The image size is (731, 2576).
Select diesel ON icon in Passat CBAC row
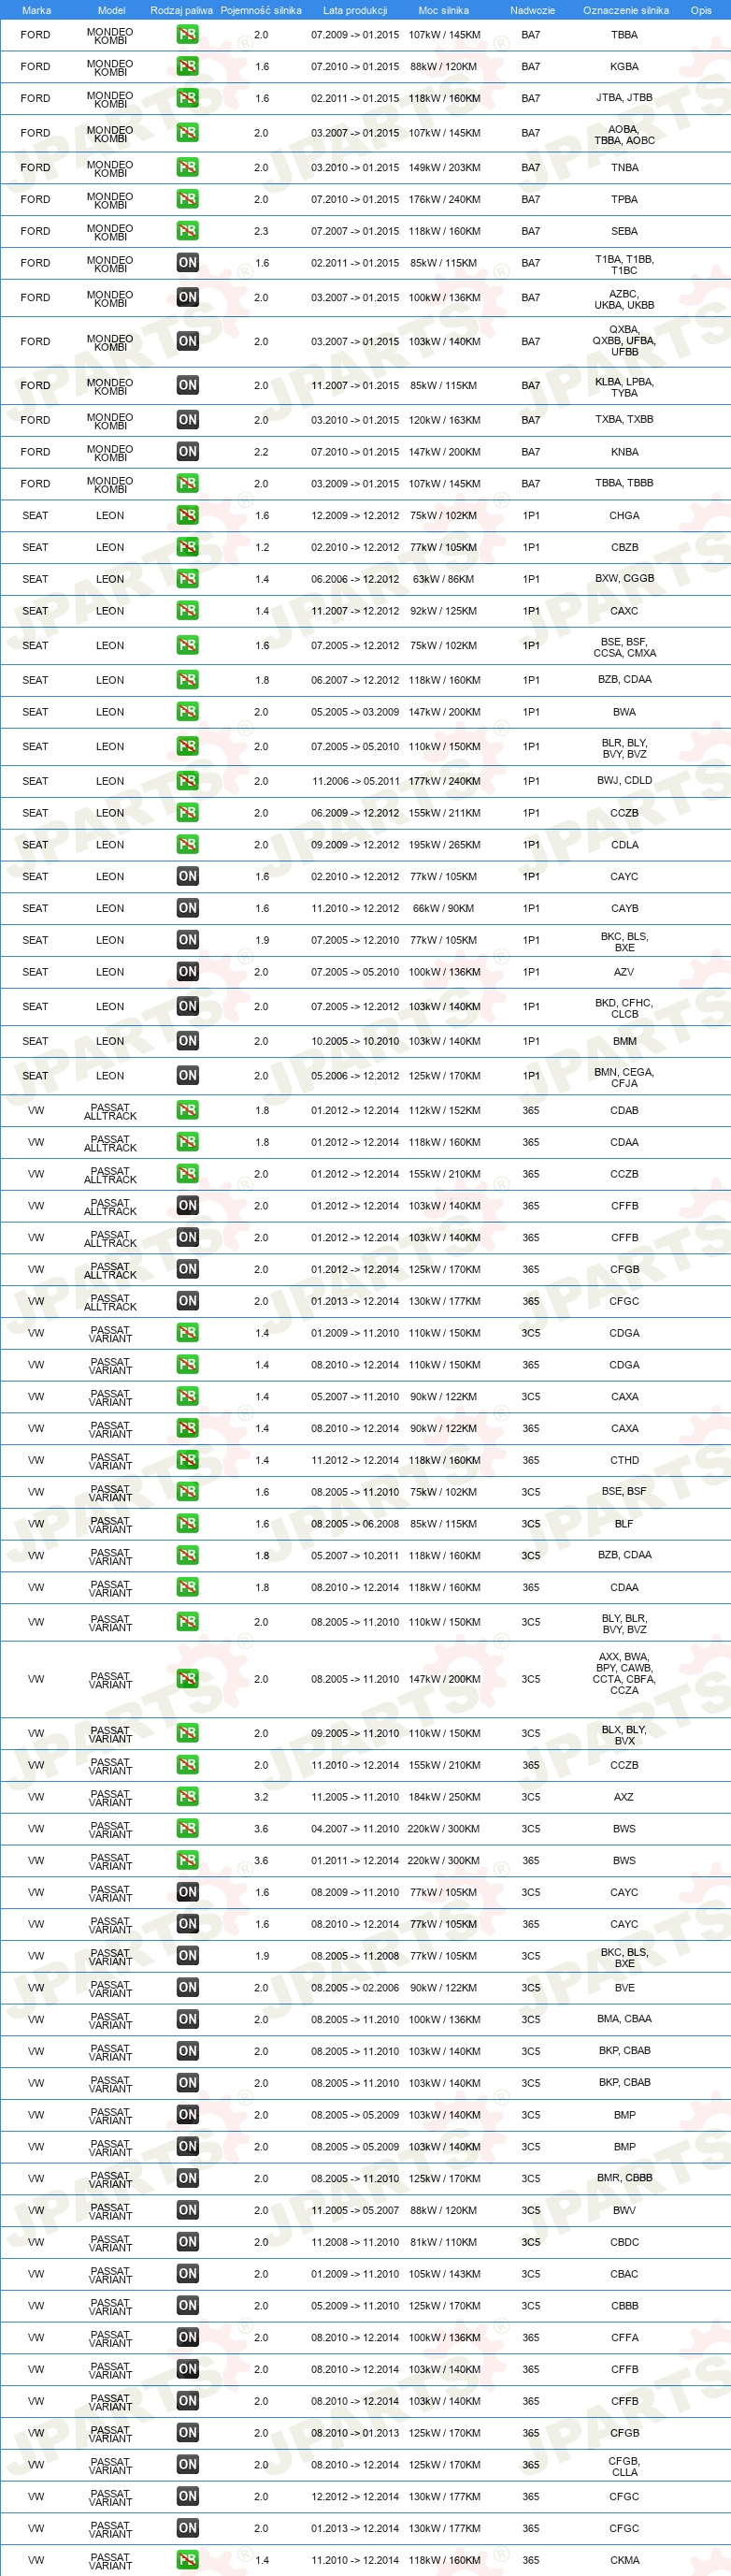point(187,2274)
